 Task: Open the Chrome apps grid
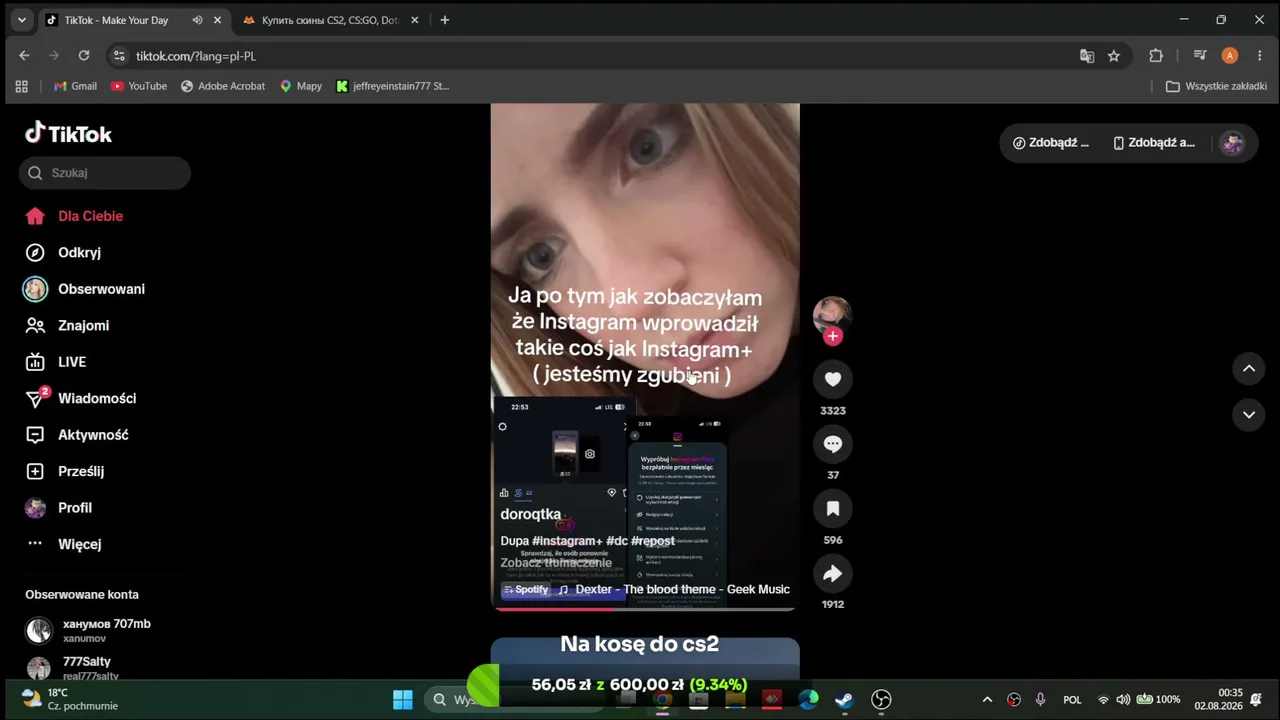(21, 86)
